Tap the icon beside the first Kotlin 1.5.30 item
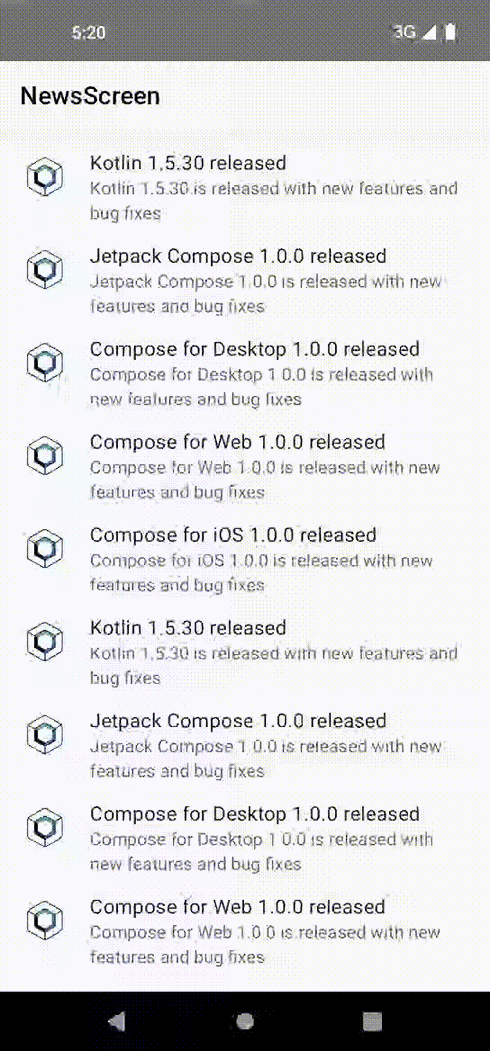 point(45,177)
